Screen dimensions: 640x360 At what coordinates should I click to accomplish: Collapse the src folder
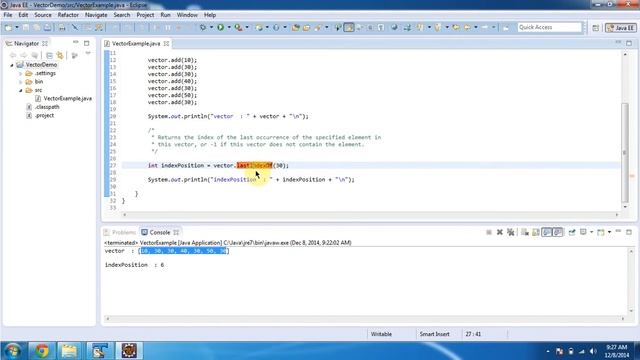click(20, 90)
